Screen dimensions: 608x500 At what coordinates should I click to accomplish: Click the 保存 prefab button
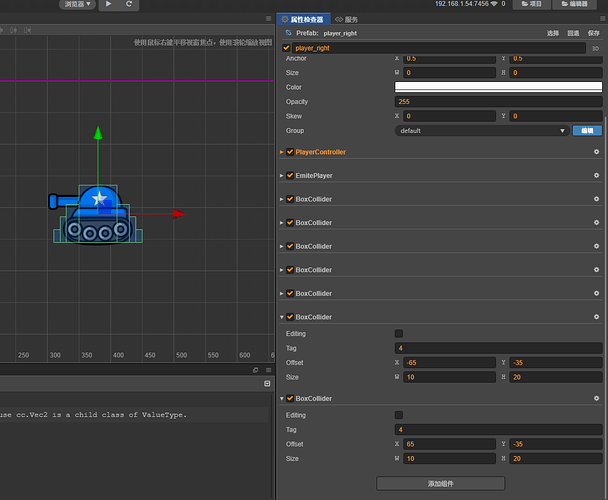pos(593,33)
